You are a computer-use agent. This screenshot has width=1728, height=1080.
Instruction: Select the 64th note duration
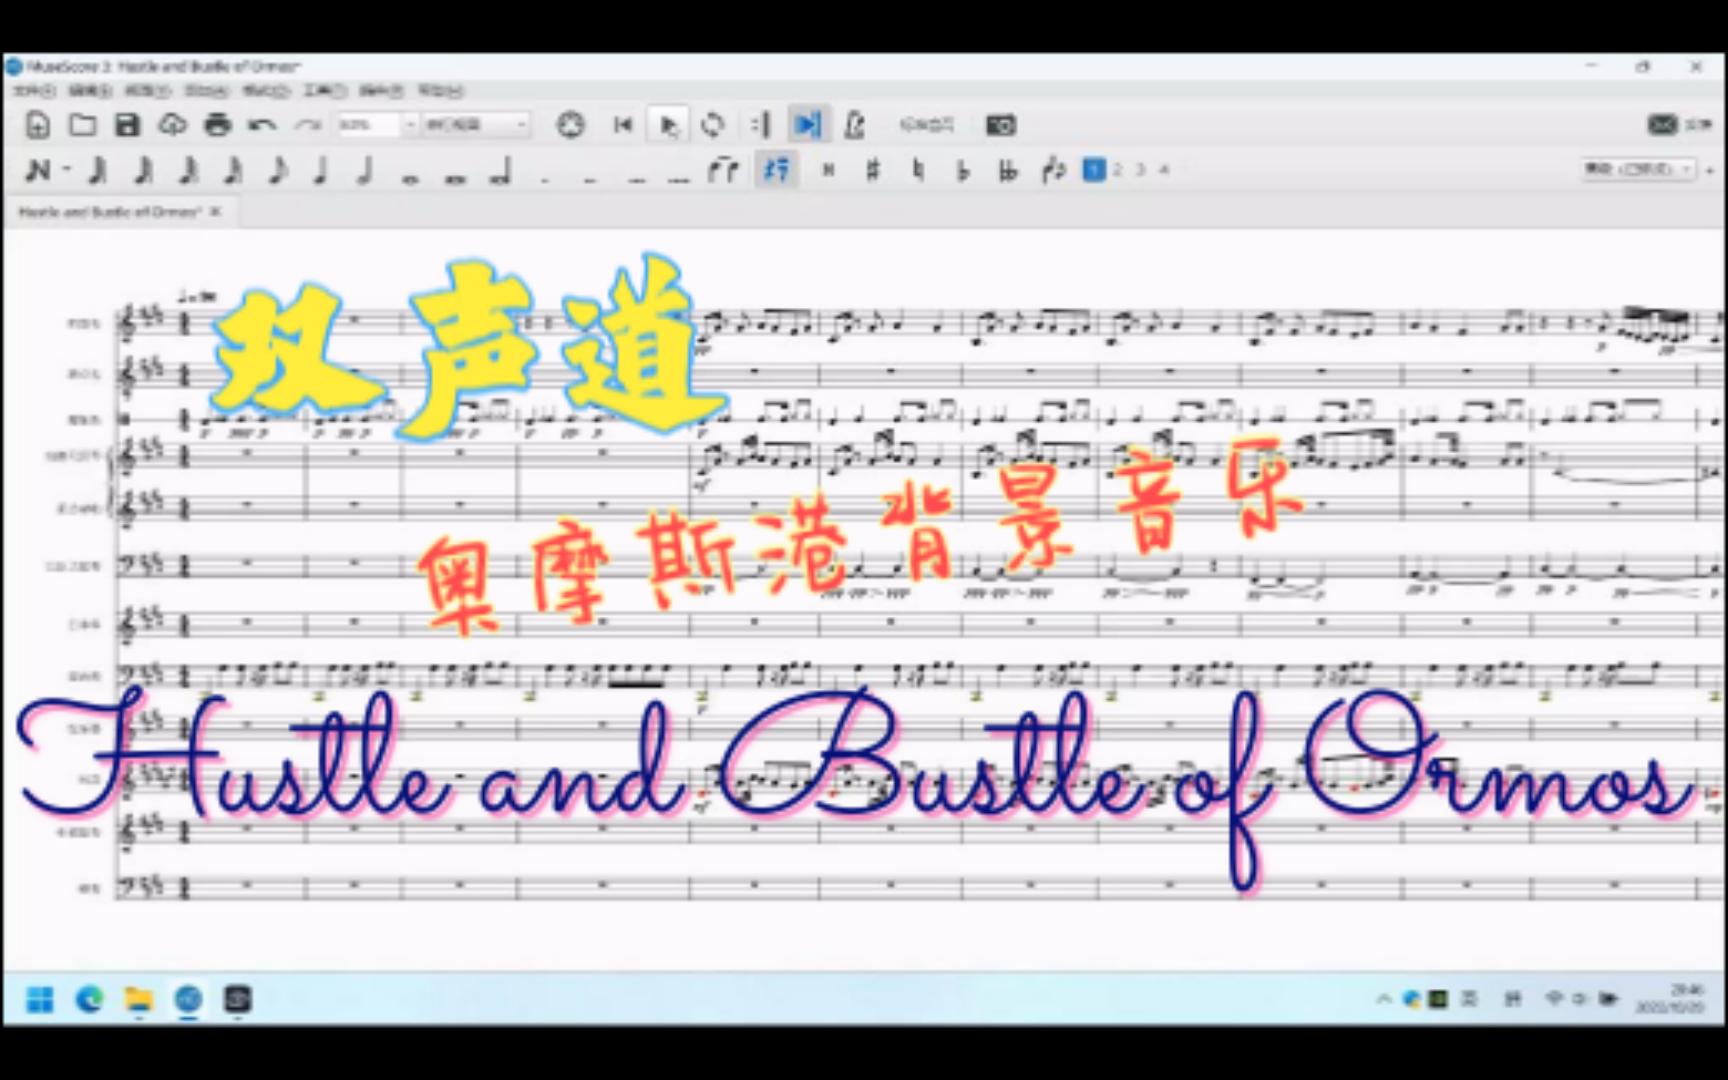(143, 170)
